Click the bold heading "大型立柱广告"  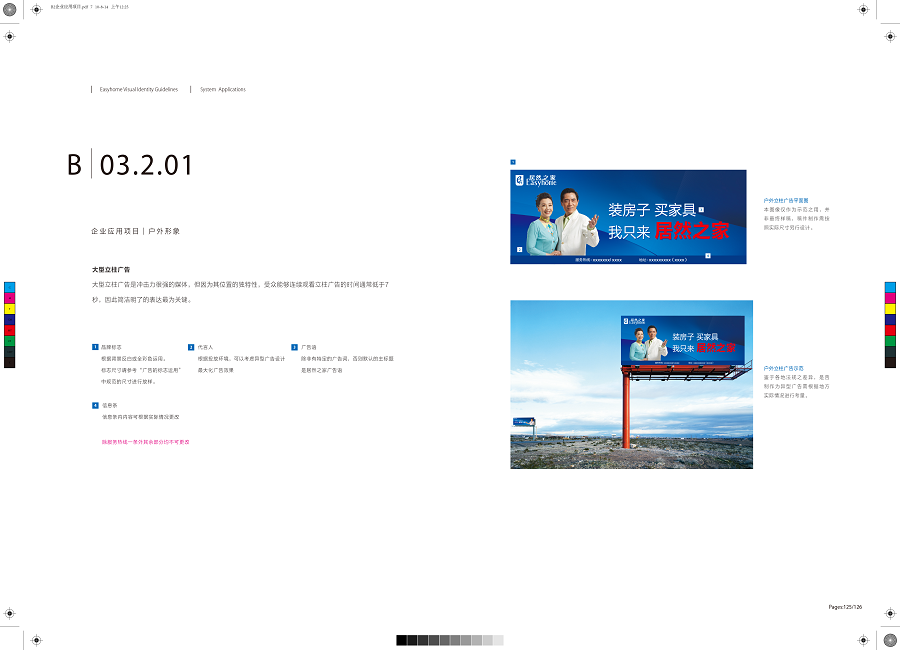pyautogui.click(x=111, y=269)
